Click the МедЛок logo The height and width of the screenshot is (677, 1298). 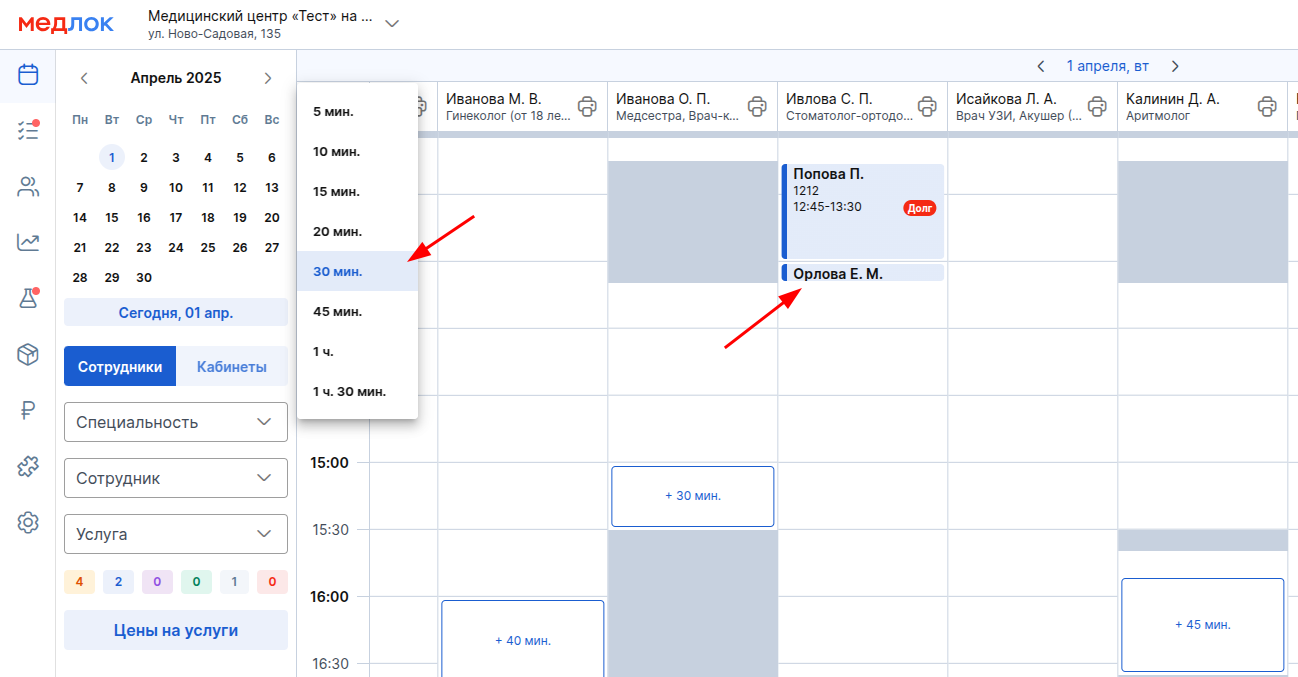click(x=66, y=24)
